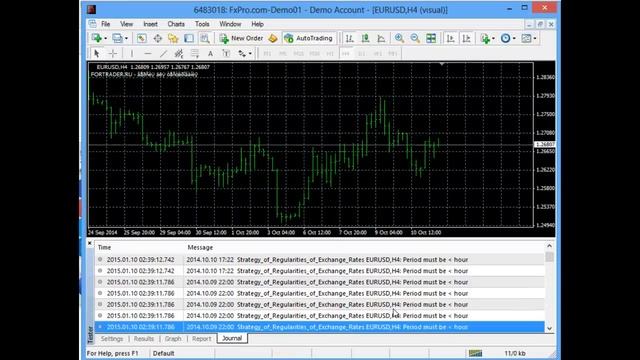Select the text A tool
This screenshot has width=640, height=360.
[x=210, y=53]
